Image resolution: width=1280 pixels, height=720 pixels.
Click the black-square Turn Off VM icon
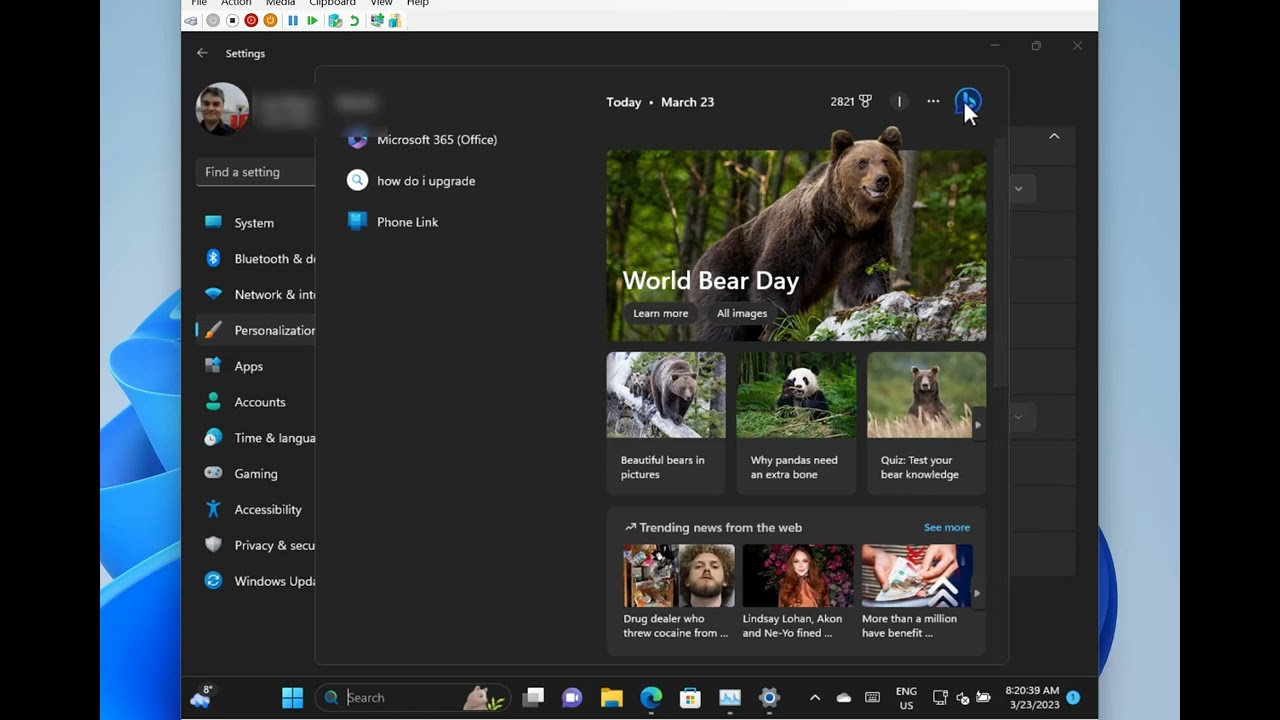coord(232,20)
